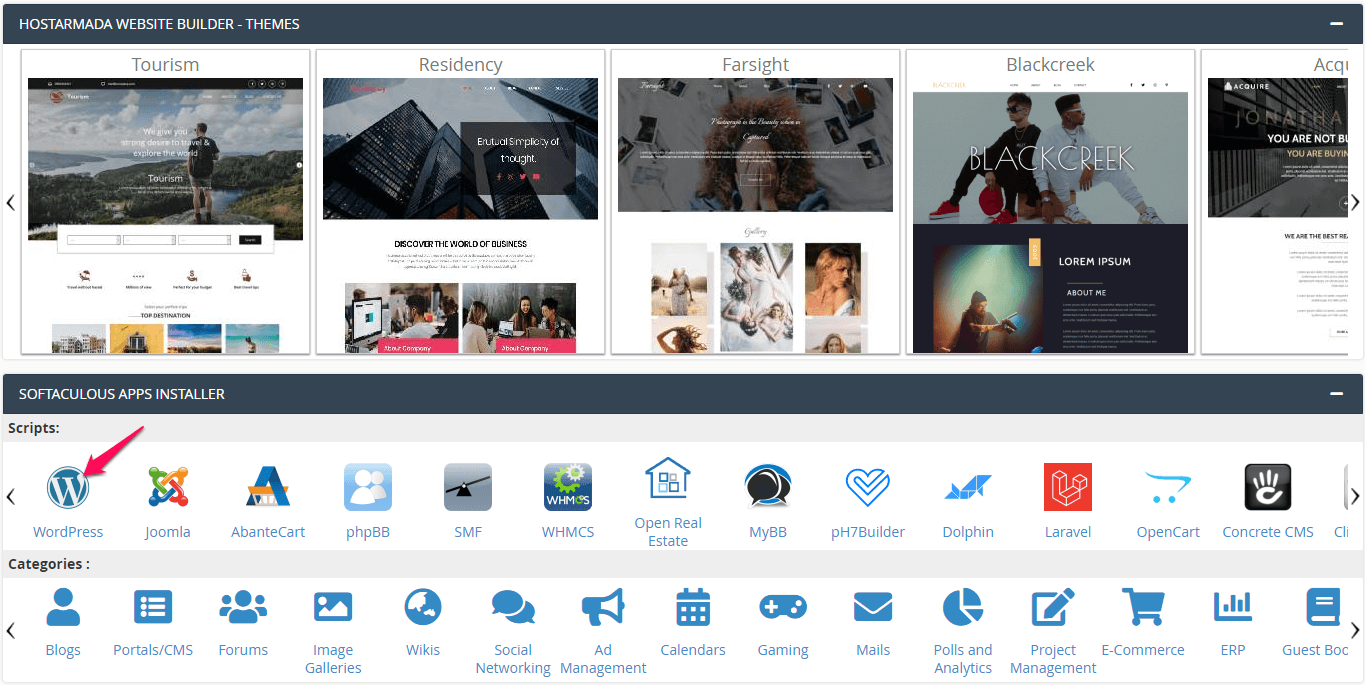Select the Wikis category icon
Image resolution: width=1365 pixels, height=685 pixels.
point(423,607)
